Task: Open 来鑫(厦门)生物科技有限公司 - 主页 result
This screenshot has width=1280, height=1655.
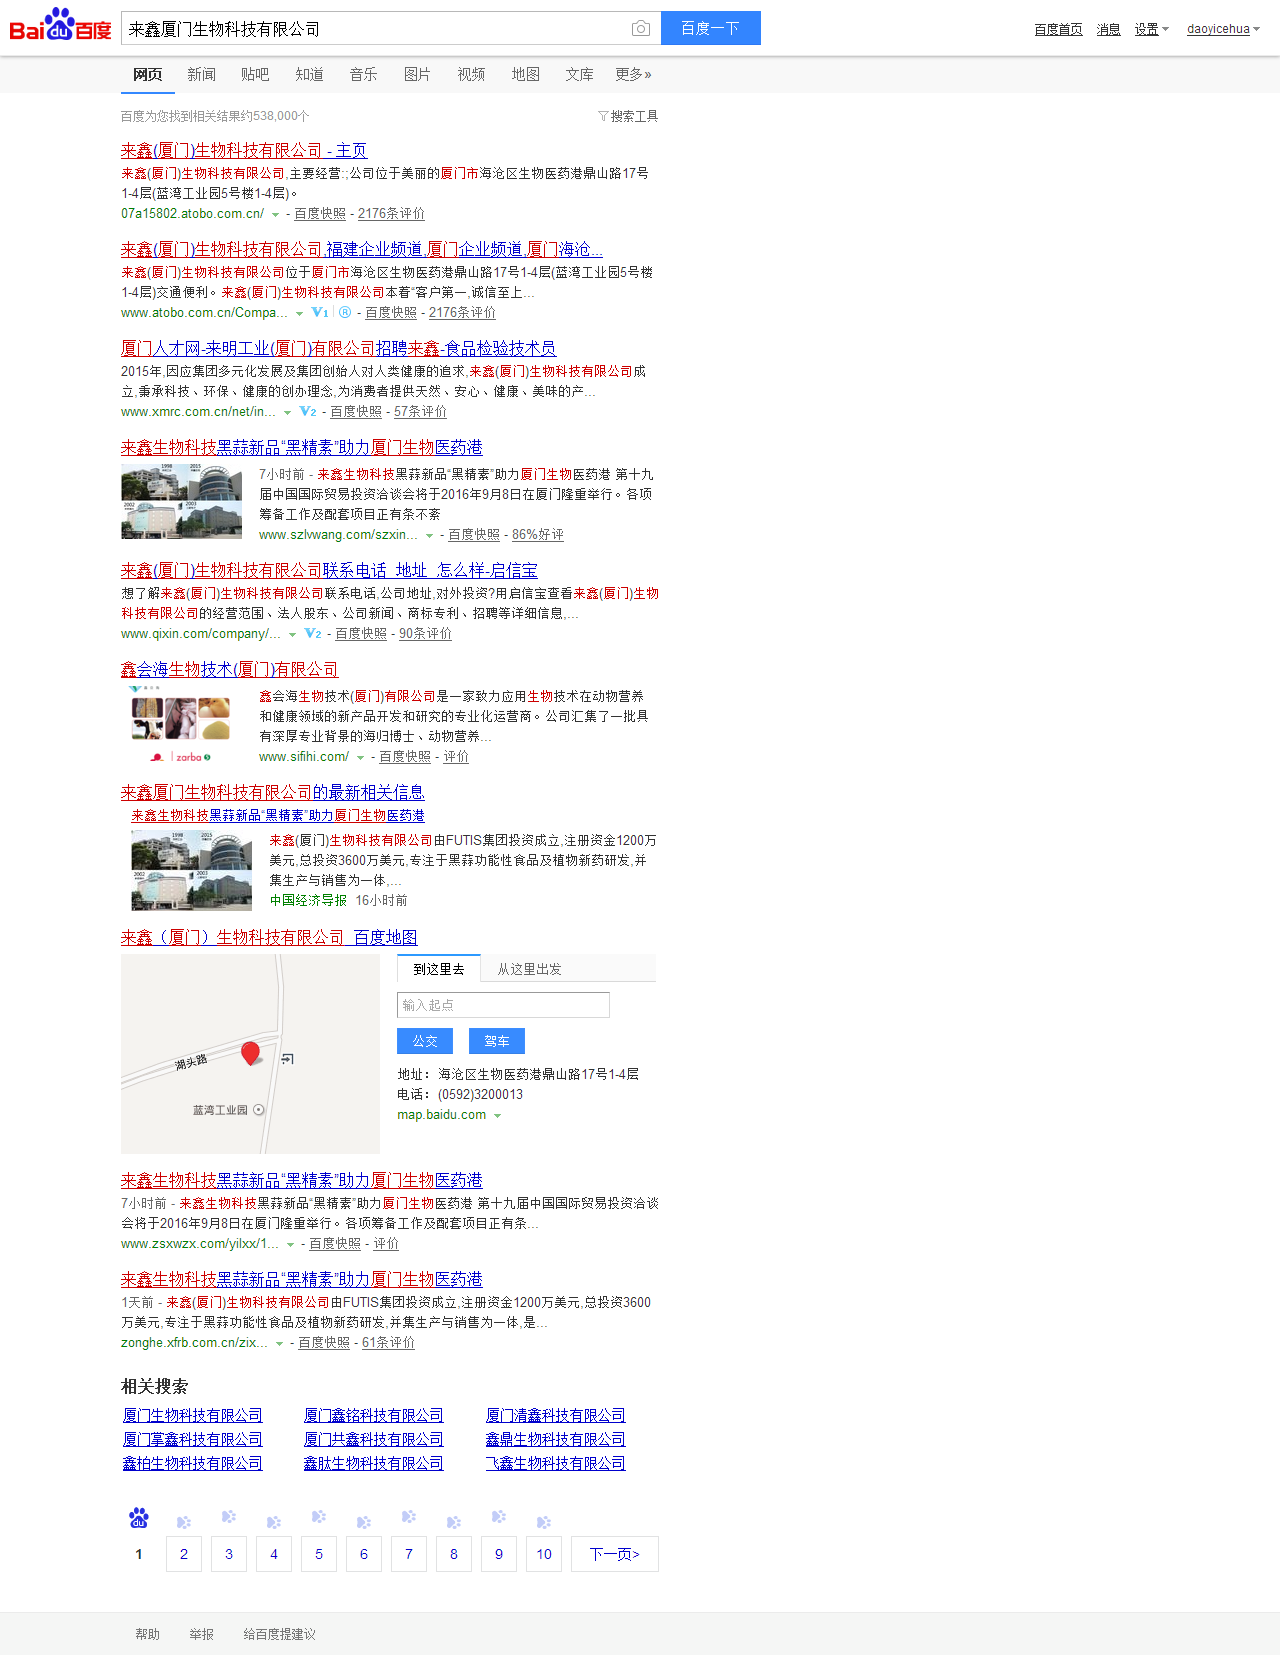Action: pyautogui.click(x=244, y=151)
